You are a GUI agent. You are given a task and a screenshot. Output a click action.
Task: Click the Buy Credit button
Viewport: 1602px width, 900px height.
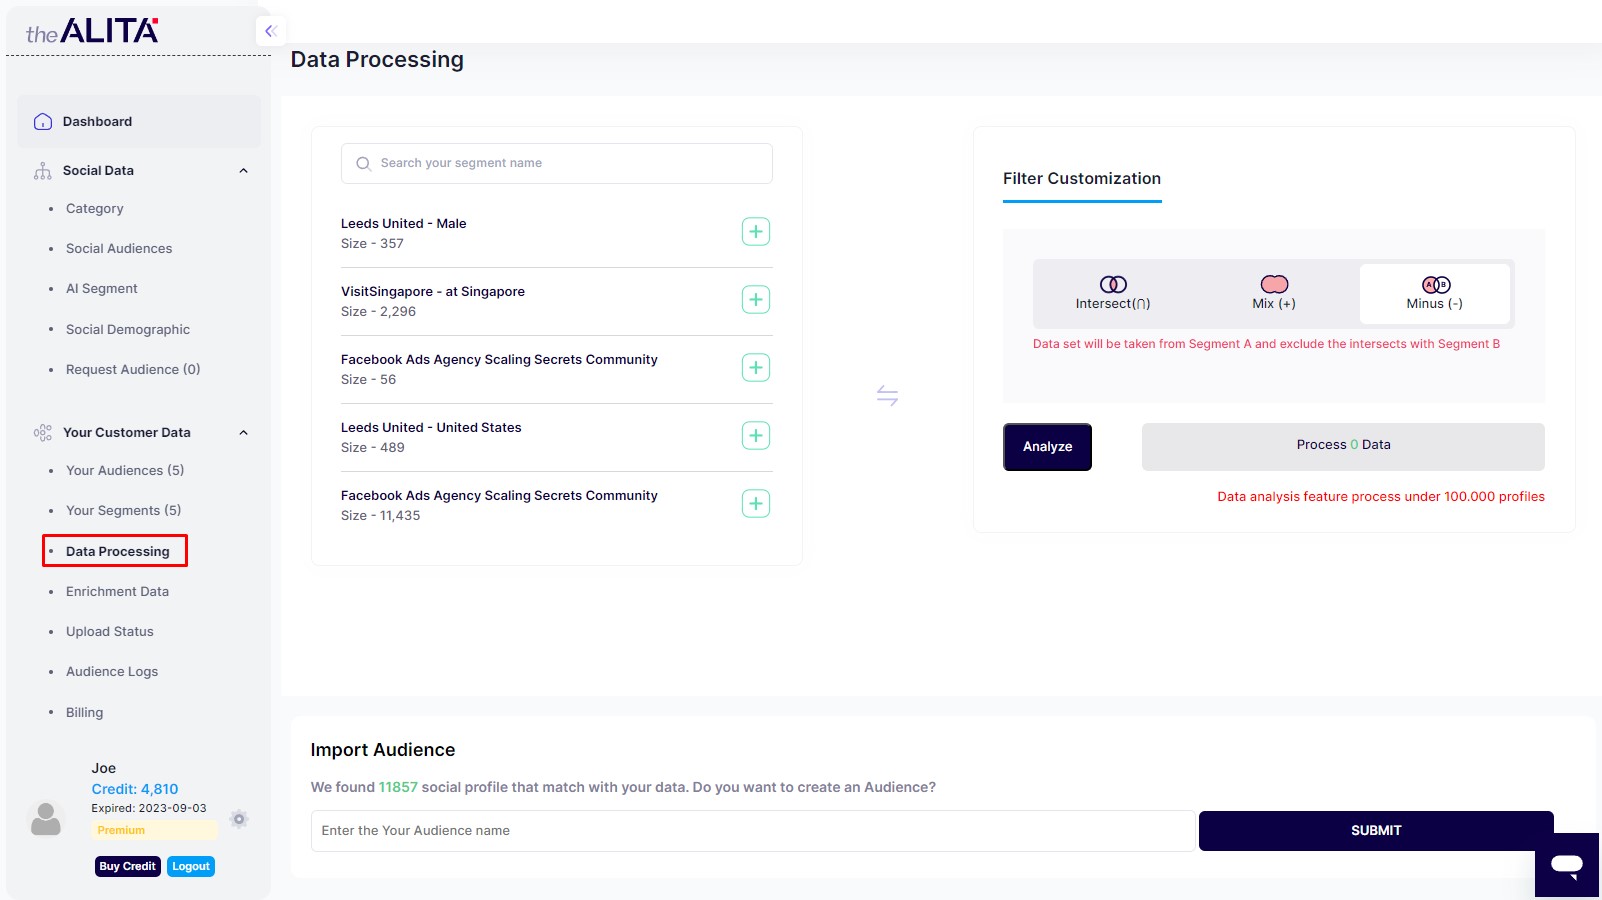click(x=127, y=866)
